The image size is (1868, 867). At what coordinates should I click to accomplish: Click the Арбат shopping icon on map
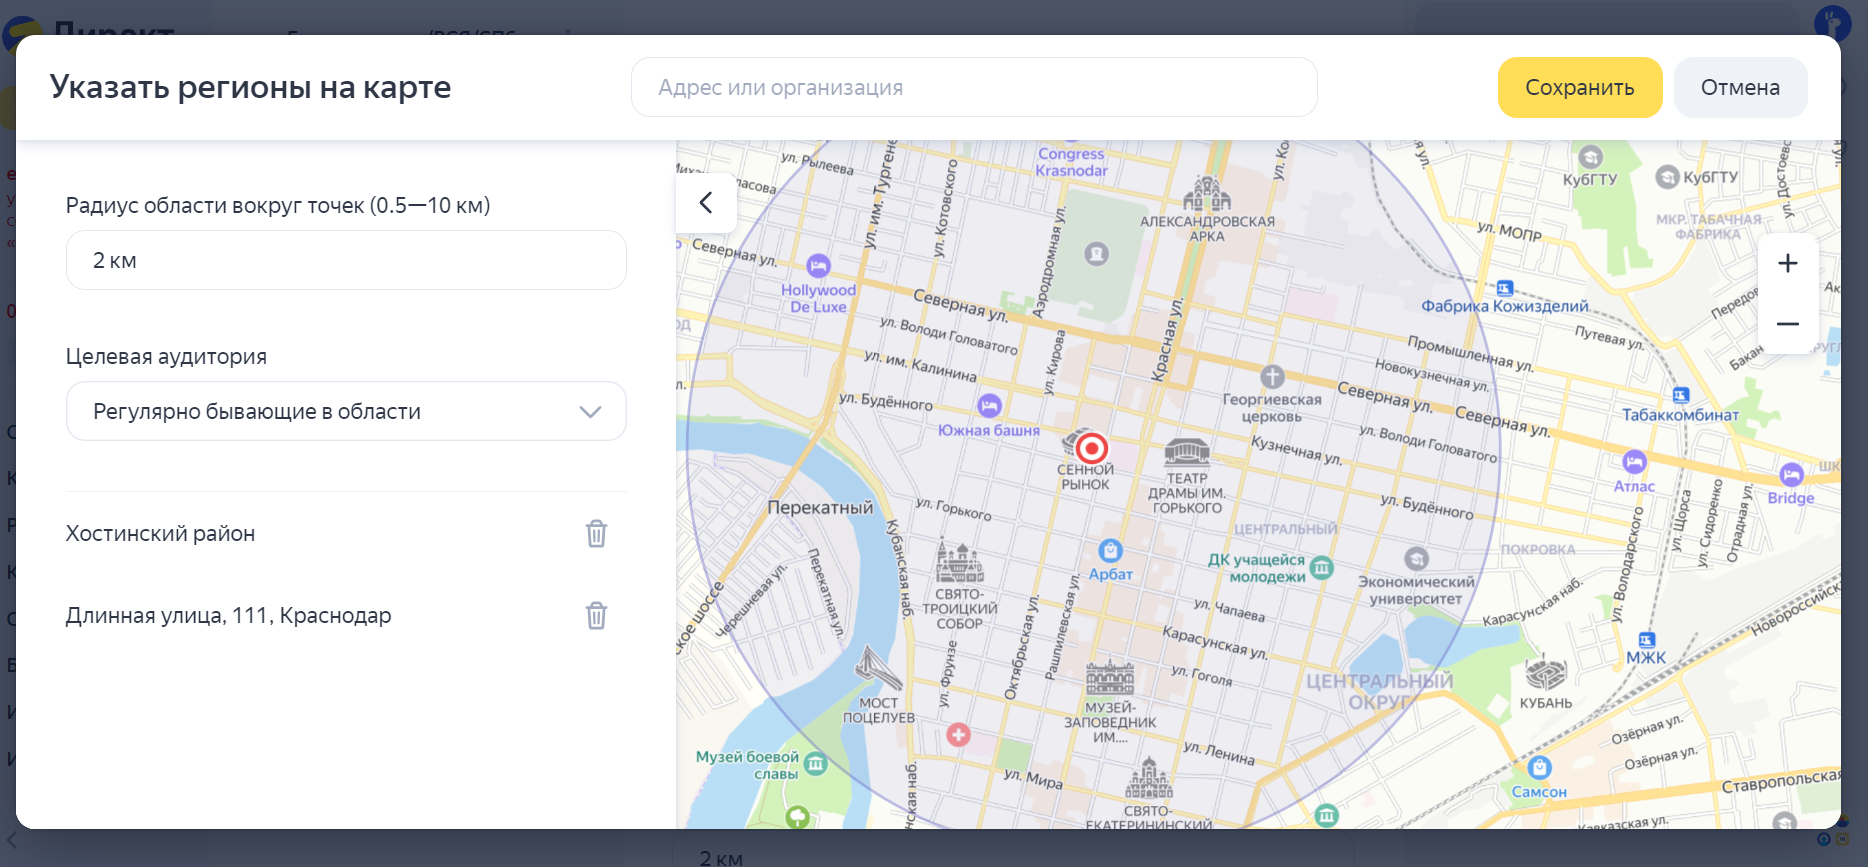click(x=1110, y=550)
